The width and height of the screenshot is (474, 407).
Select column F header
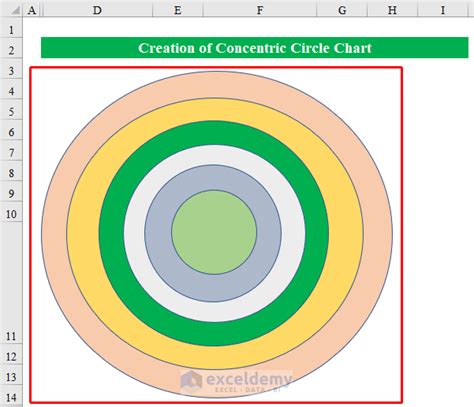coord(260,10)
